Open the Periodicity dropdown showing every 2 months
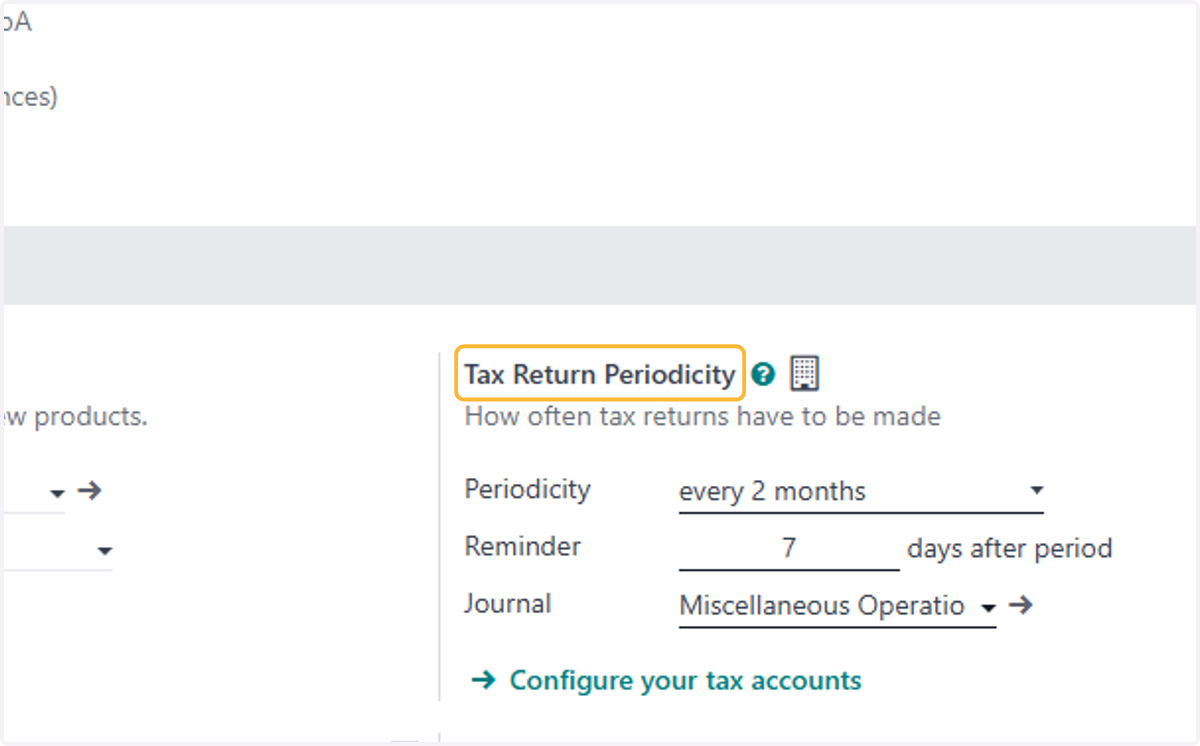Viewport: 1200px width, 746px height. tap(861, 491)
